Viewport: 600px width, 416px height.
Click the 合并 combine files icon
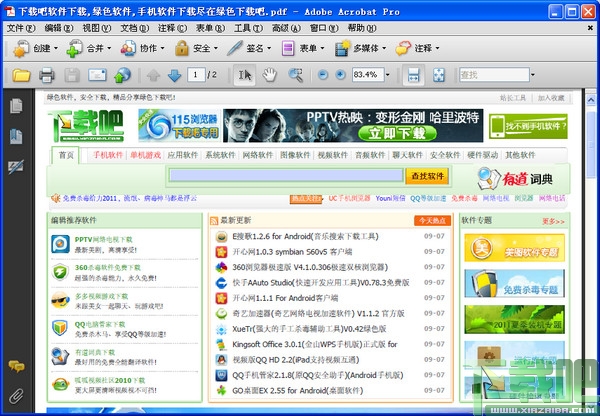coord(74,49)
